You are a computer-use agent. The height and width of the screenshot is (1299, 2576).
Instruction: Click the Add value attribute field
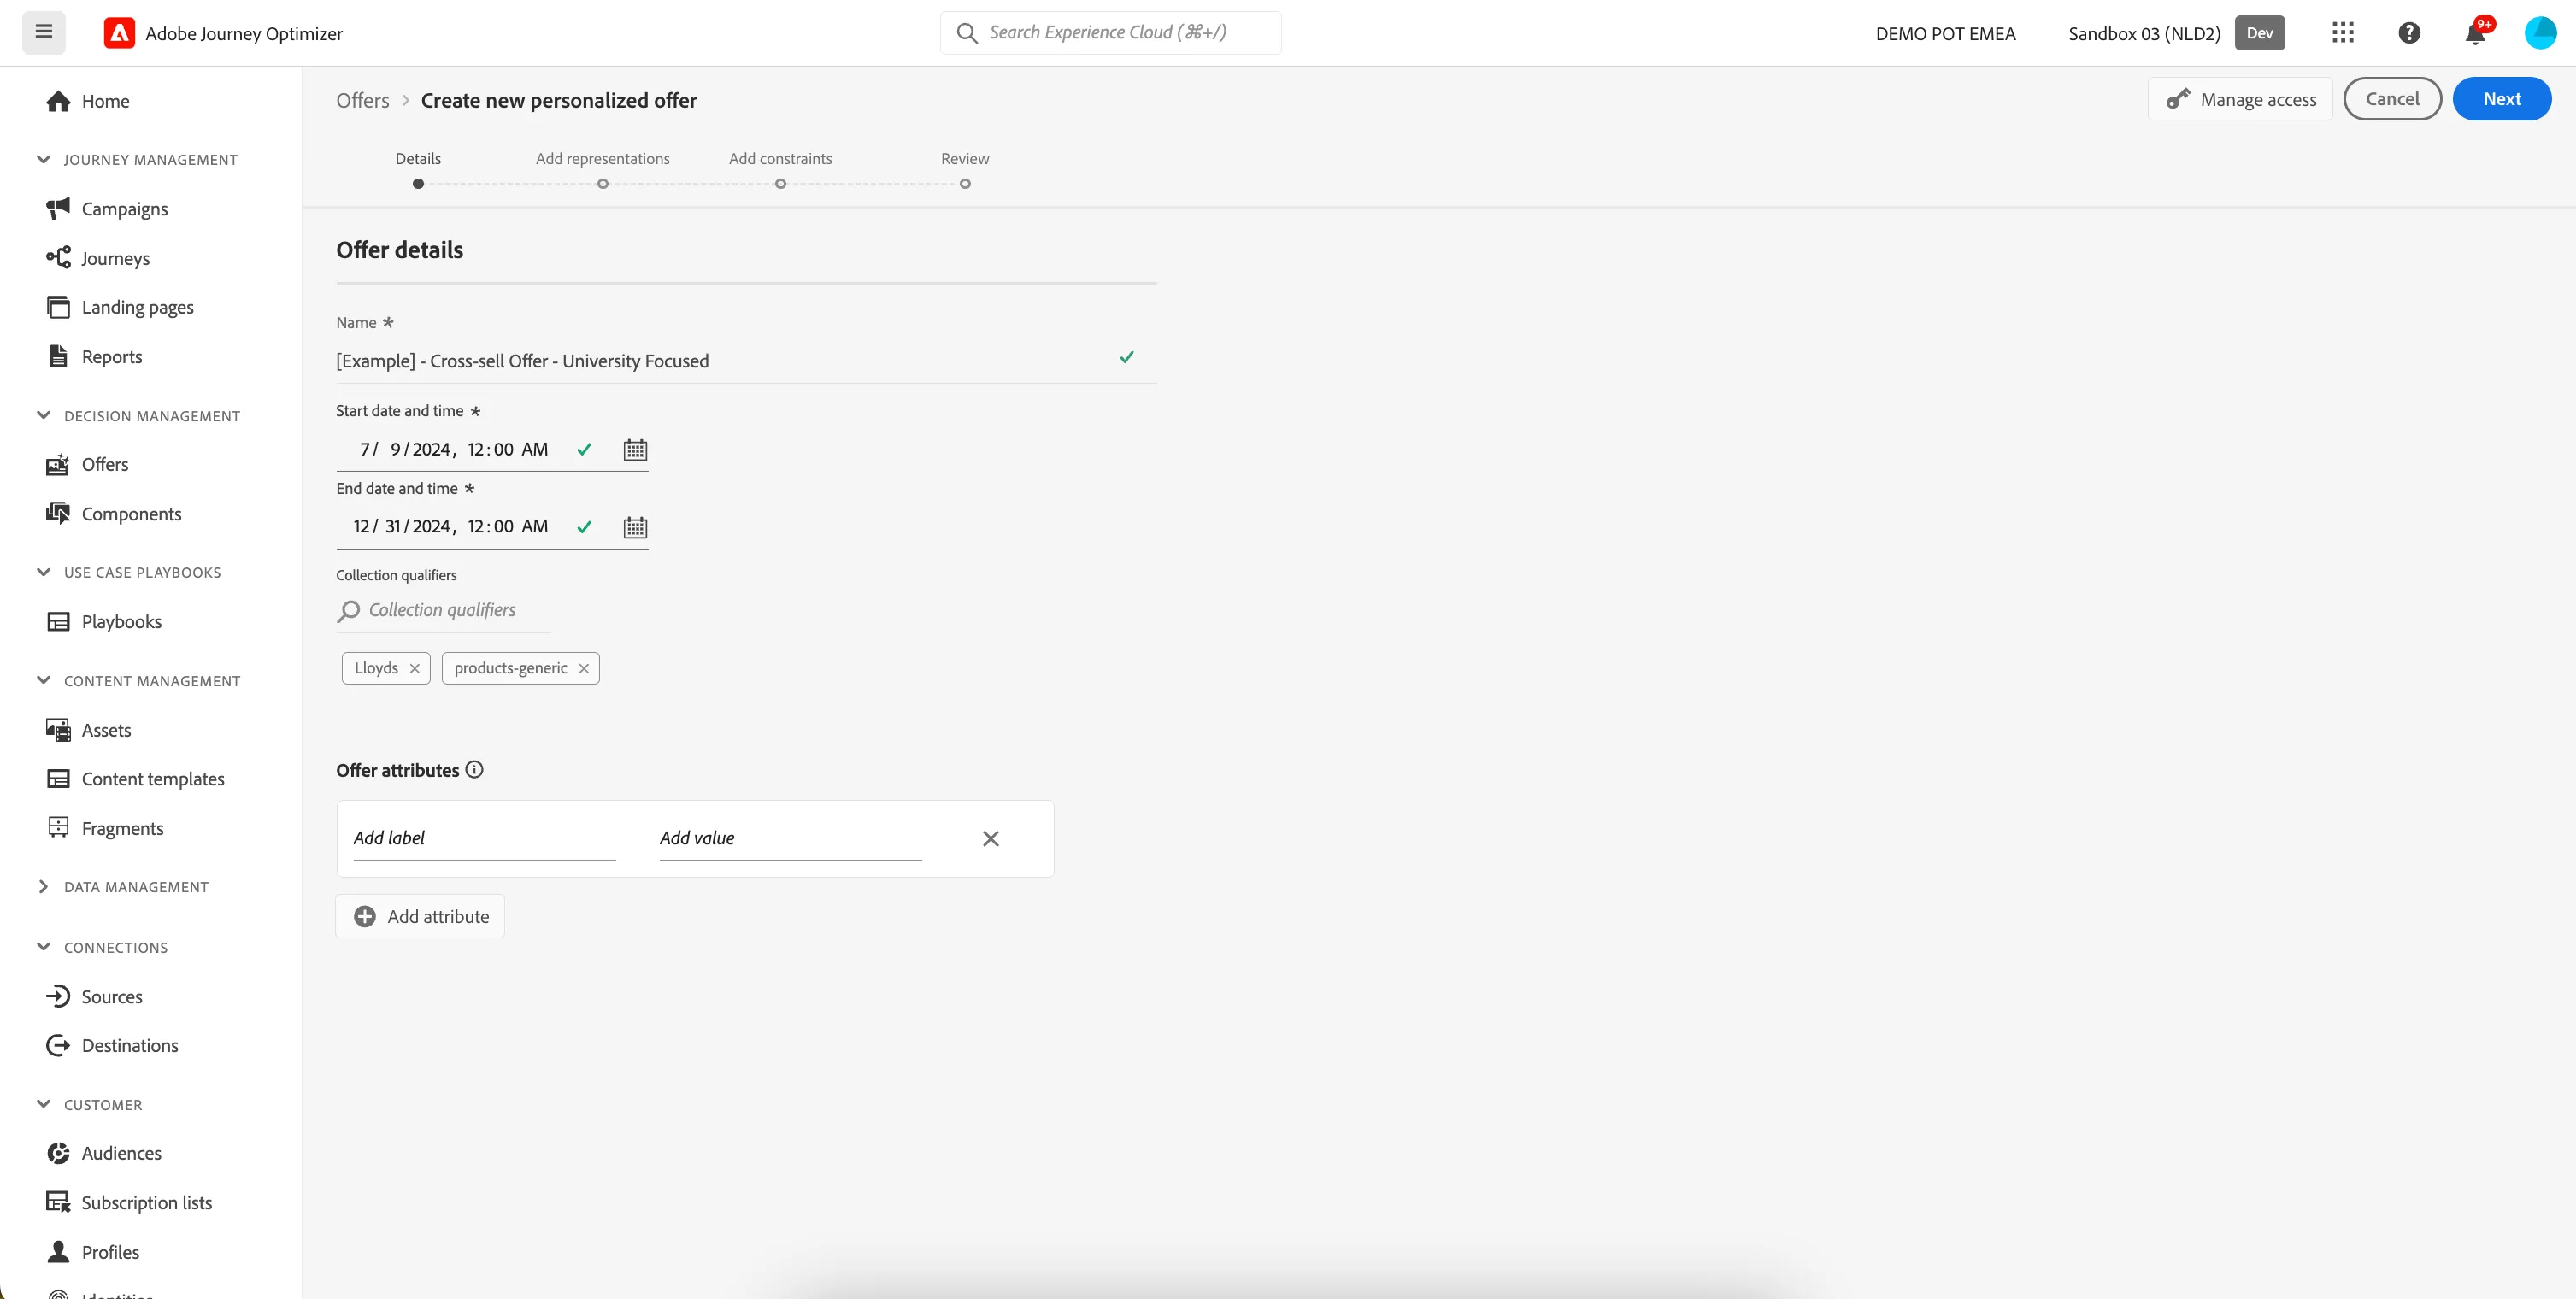790,838
